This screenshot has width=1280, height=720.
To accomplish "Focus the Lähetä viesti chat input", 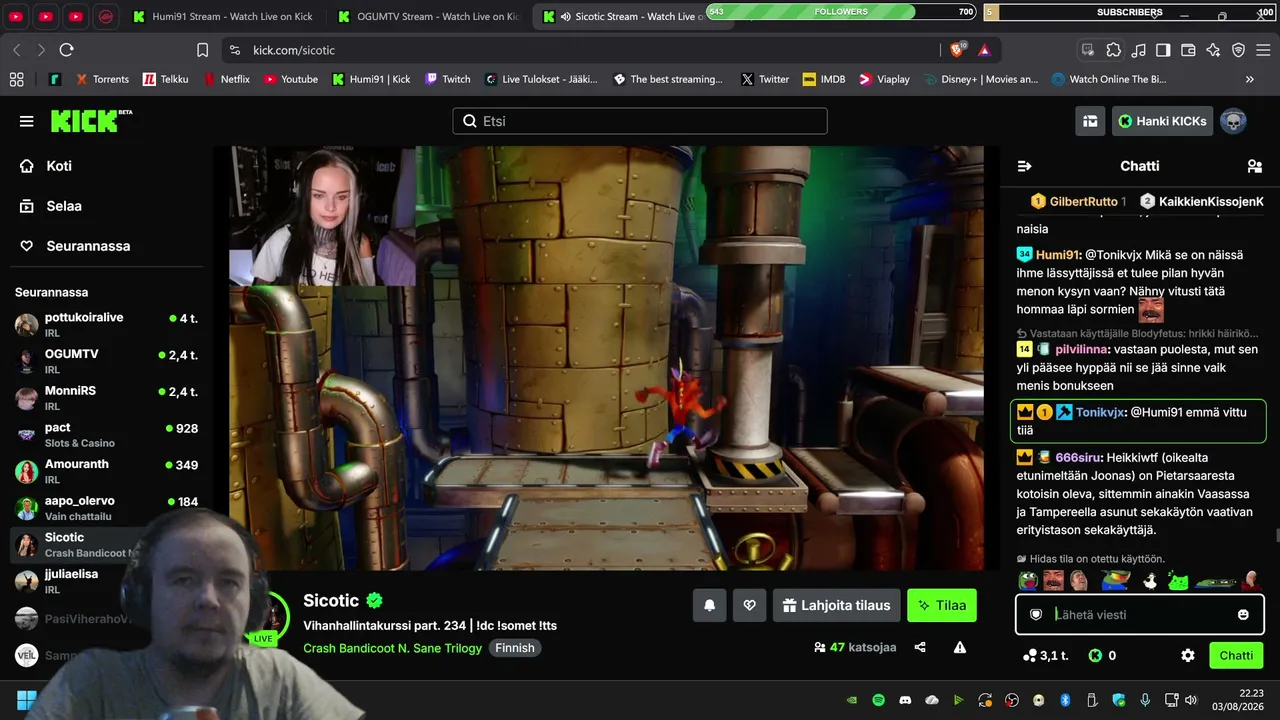I will click(1140, 615).
